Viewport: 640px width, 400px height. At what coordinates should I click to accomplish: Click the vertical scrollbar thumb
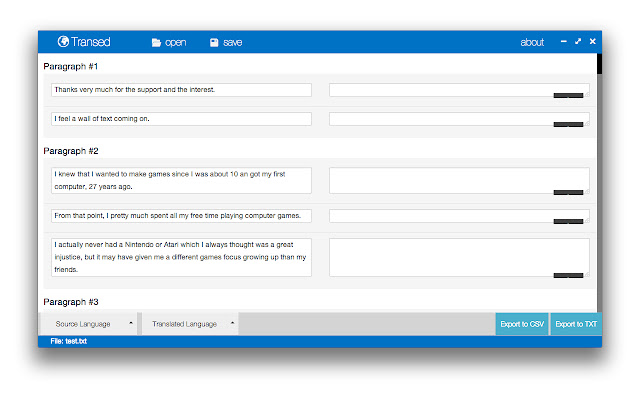(x=599, y=64)
